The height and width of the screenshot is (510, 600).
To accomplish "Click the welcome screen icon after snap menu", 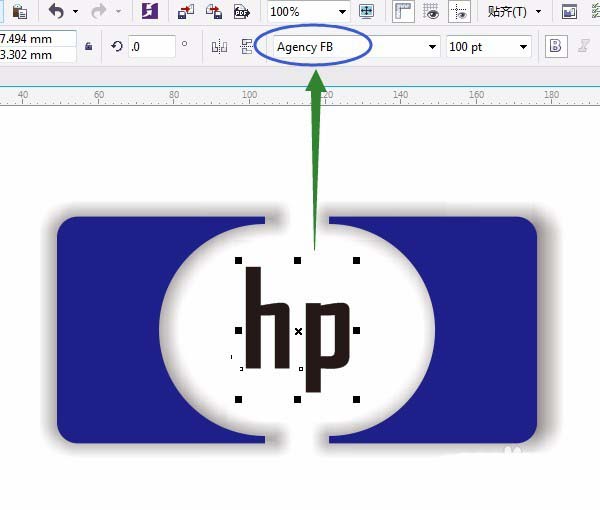I will [x=569, y=12].
